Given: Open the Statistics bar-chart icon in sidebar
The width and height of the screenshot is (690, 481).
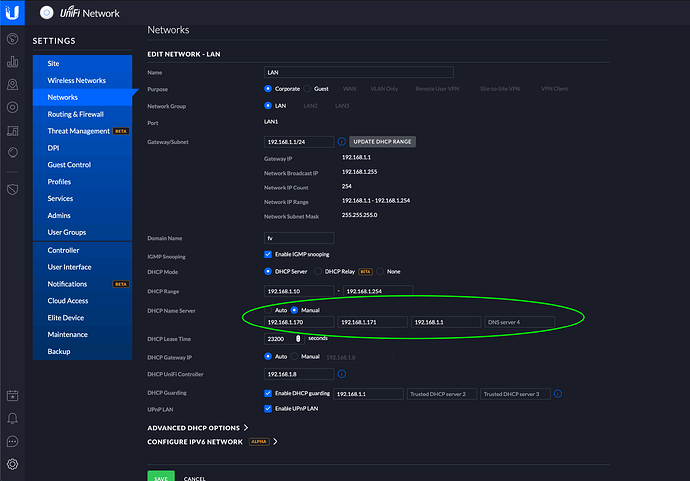Looking at the screenshot, I should tap(13, 61).
